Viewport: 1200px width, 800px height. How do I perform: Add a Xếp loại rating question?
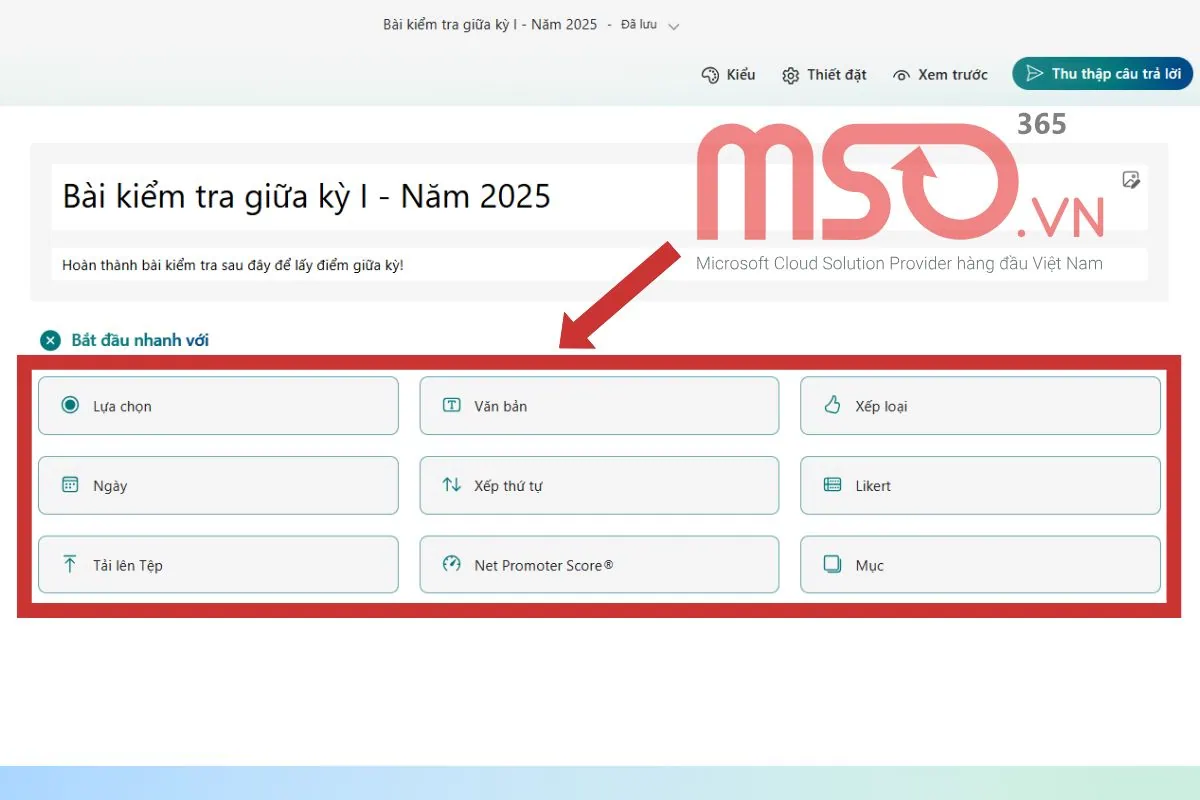pos(980,406)
